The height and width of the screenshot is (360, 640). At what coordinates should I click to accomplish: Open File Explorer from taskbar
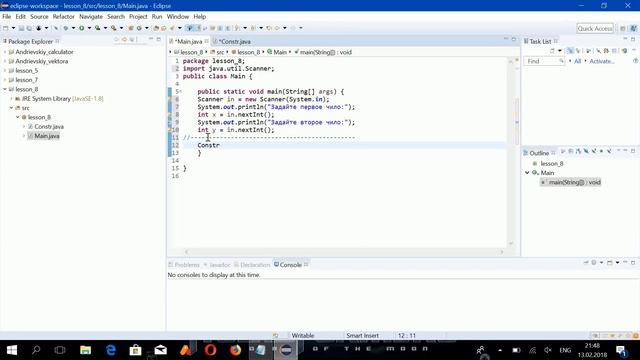click(85, 350)
